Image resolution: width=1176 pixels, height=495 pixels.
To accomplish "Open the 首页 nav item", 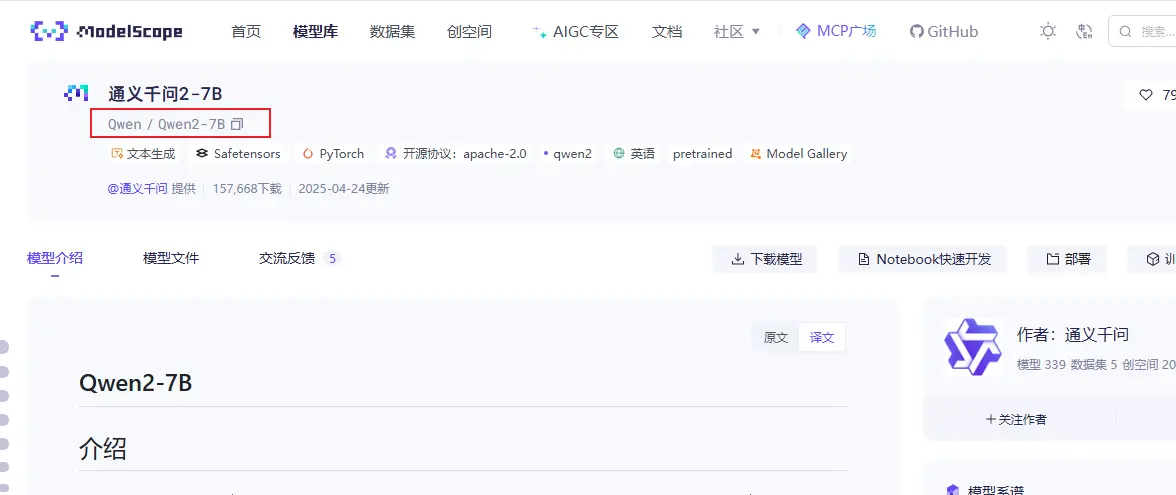I will pyautogui.click(x=246, y=32).
